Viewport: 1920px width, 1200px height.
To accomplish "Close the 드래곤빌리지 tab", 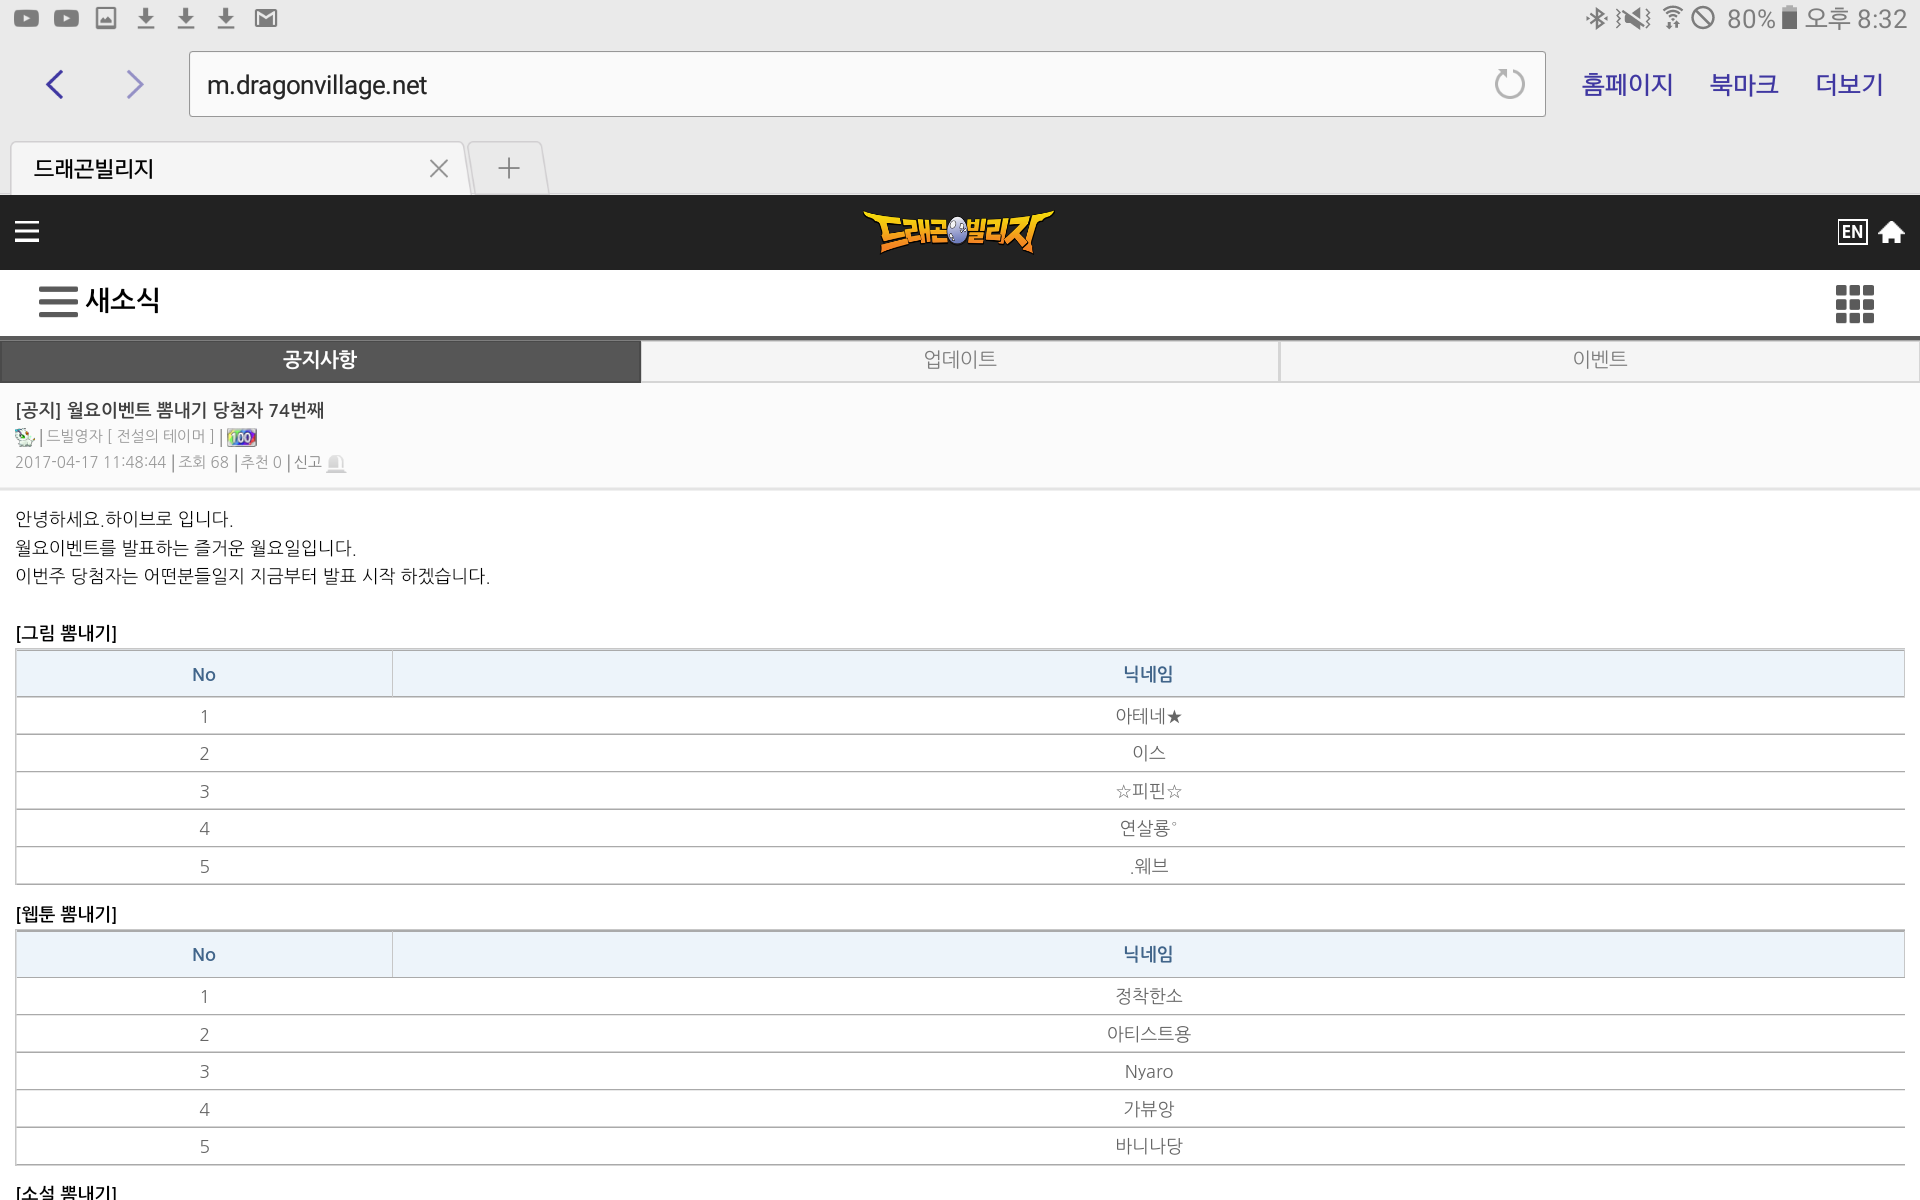I will (x=438, y=168).
